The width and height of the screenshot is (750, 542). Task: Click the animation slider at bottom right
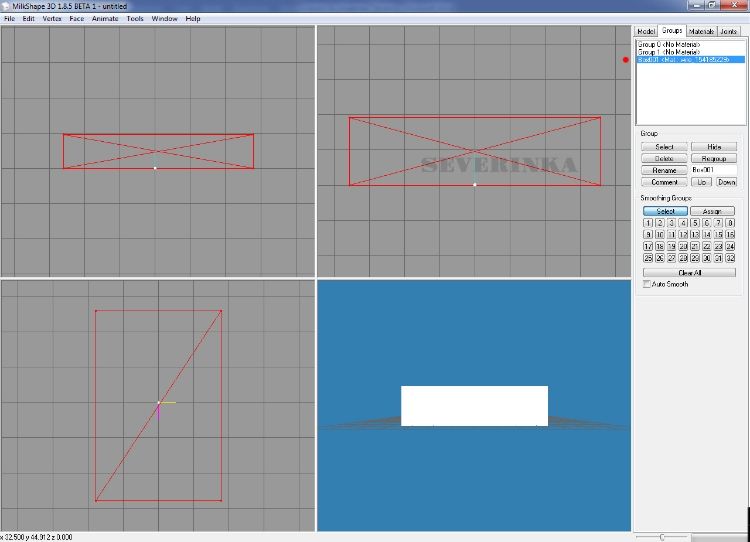click(x=661, y=537)
